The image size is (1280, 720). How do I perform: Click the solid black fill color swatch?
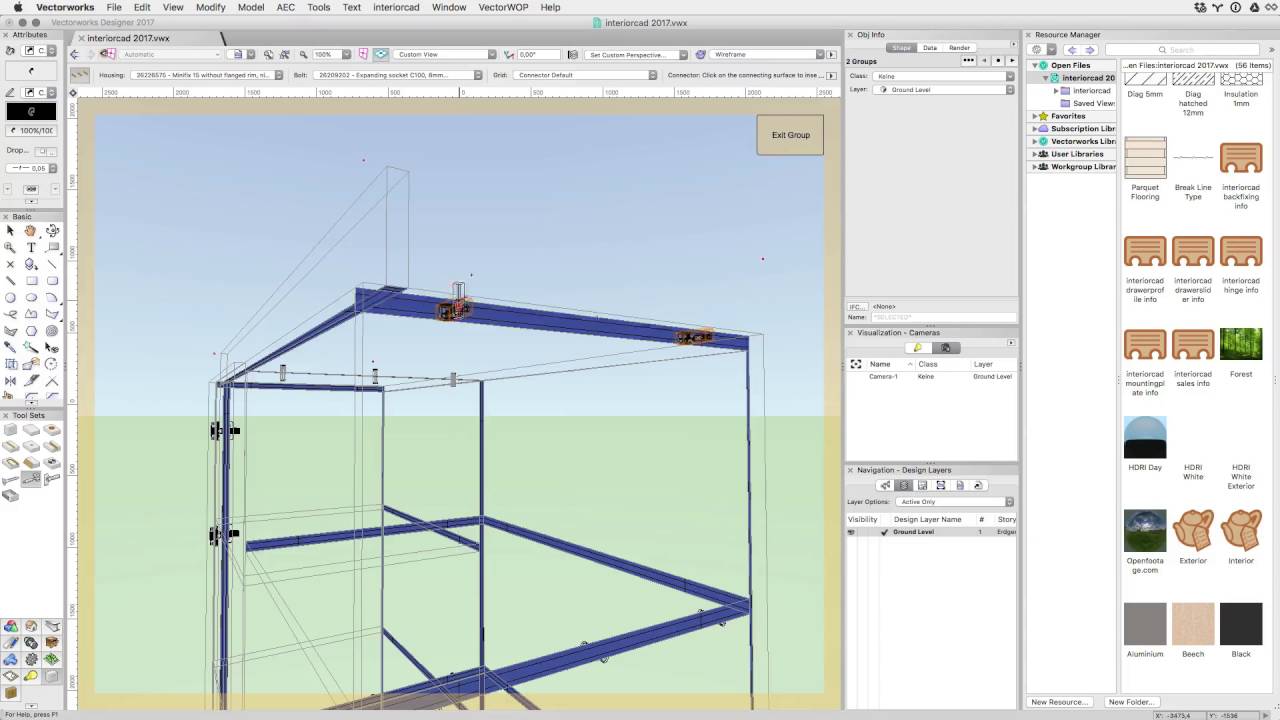click(x=31, y=112)
